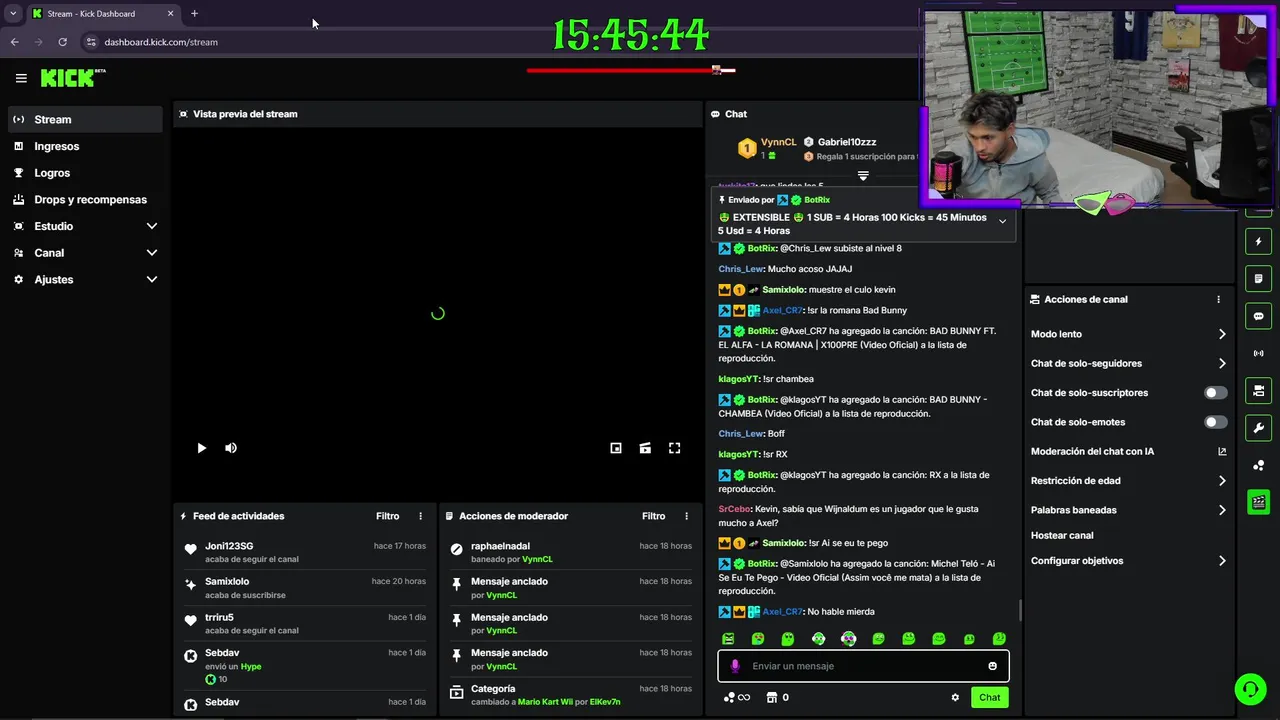Close the Stream - Kick Dashboard tab
This screenshot has width=1280, height=720.
point(170,14)
